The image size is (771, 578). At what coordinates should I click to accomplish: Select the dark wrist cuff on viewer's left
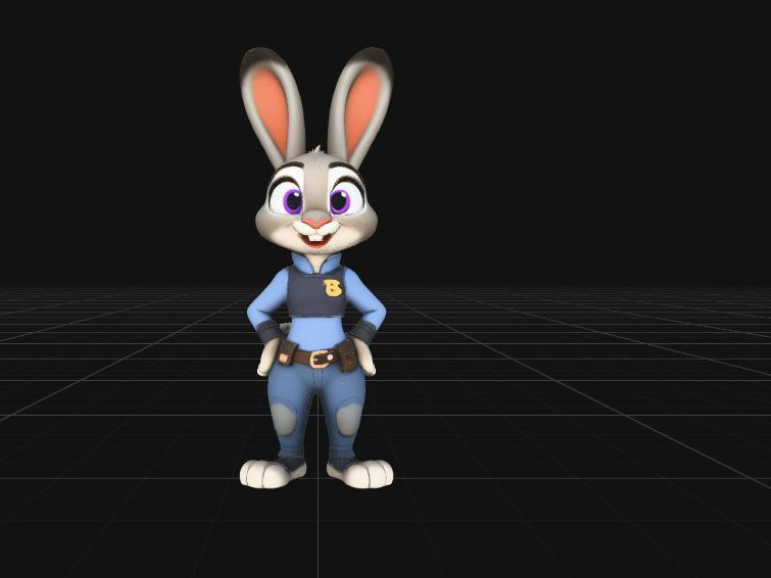(x=269, y=332)
